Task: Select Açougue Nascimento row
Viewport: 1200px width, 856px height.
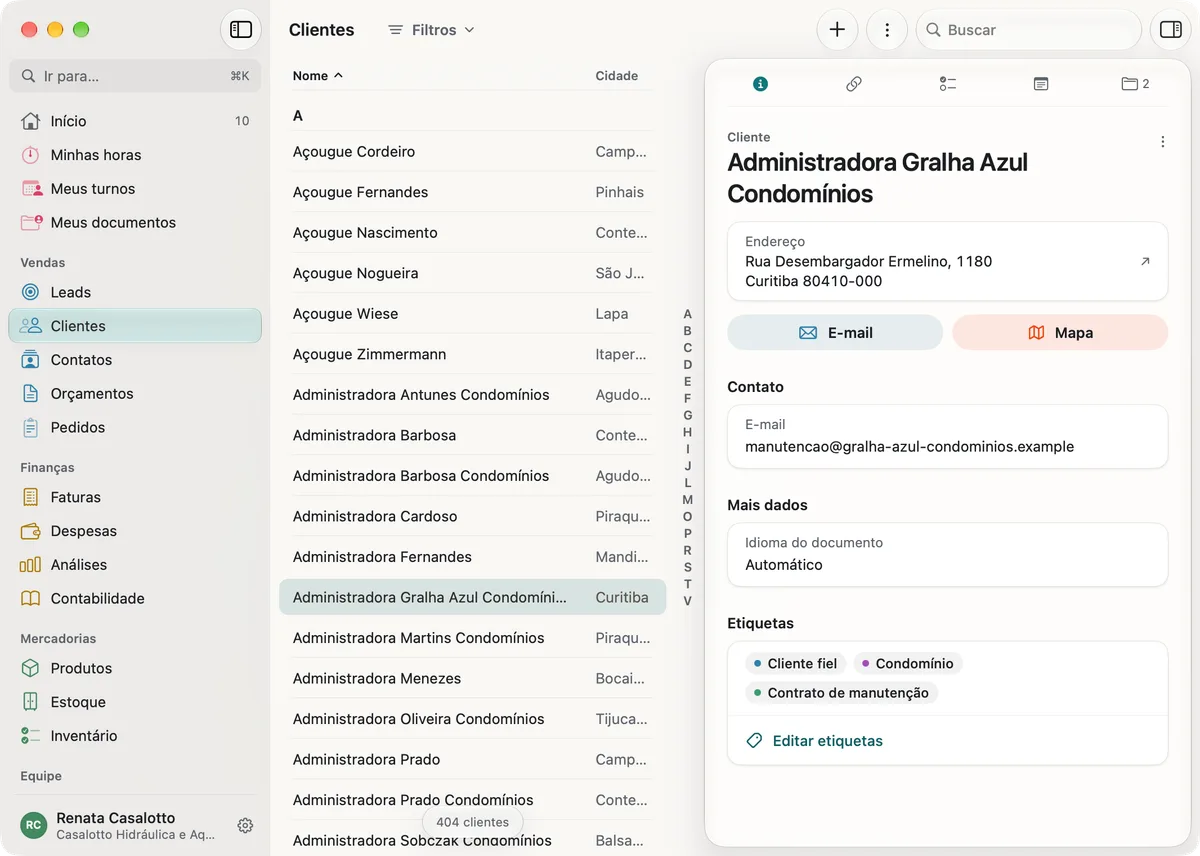Action: coord(472,233)
